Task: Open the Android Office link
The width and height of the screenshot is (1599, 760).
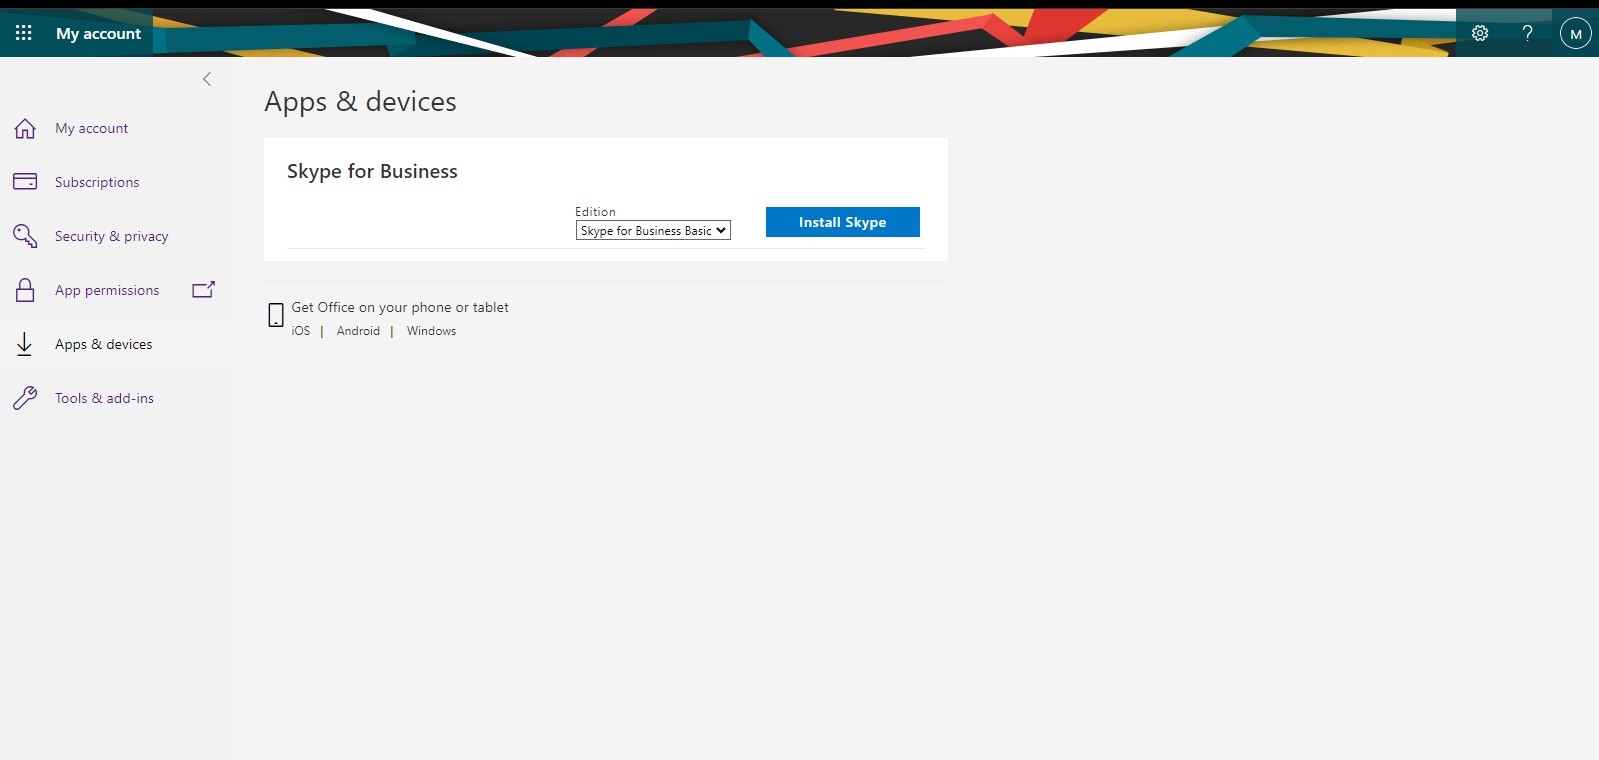Action: pyautogui.click(x=358, y=331)
